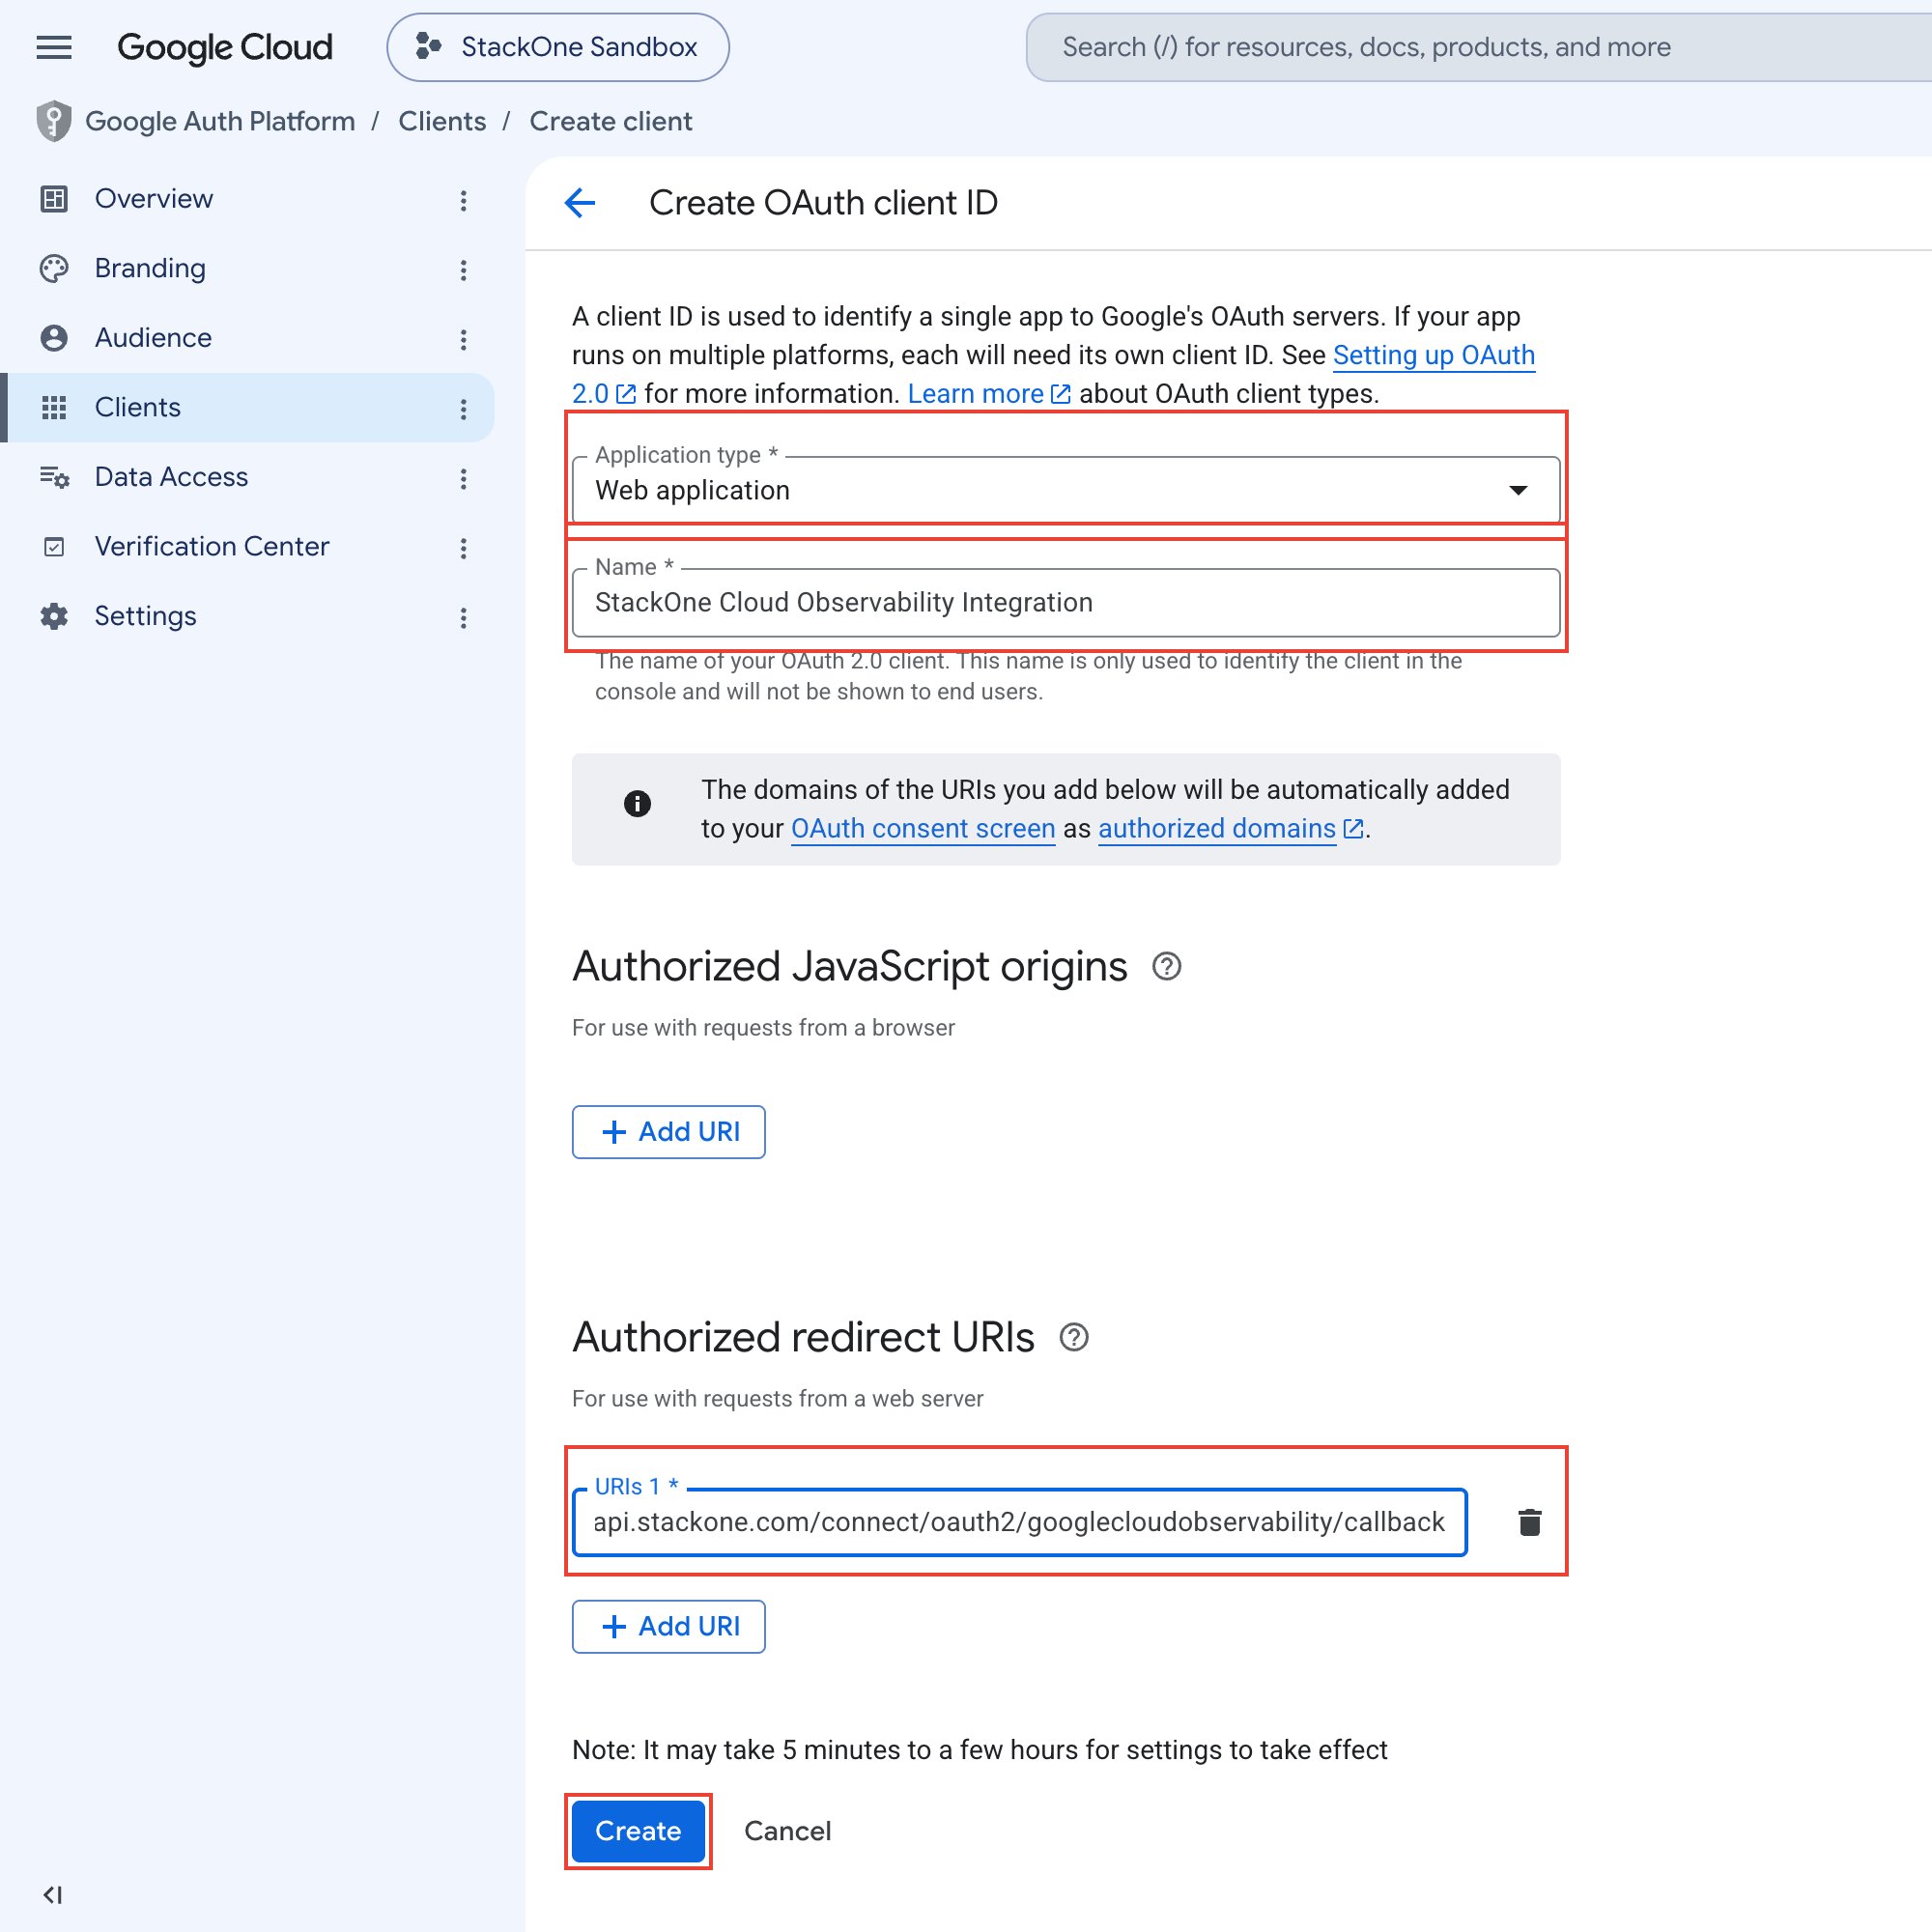The height and width of the screenshot is (1932, 1932).
Task: Open the Verification Center more-options menu
Action: (463, 548)
